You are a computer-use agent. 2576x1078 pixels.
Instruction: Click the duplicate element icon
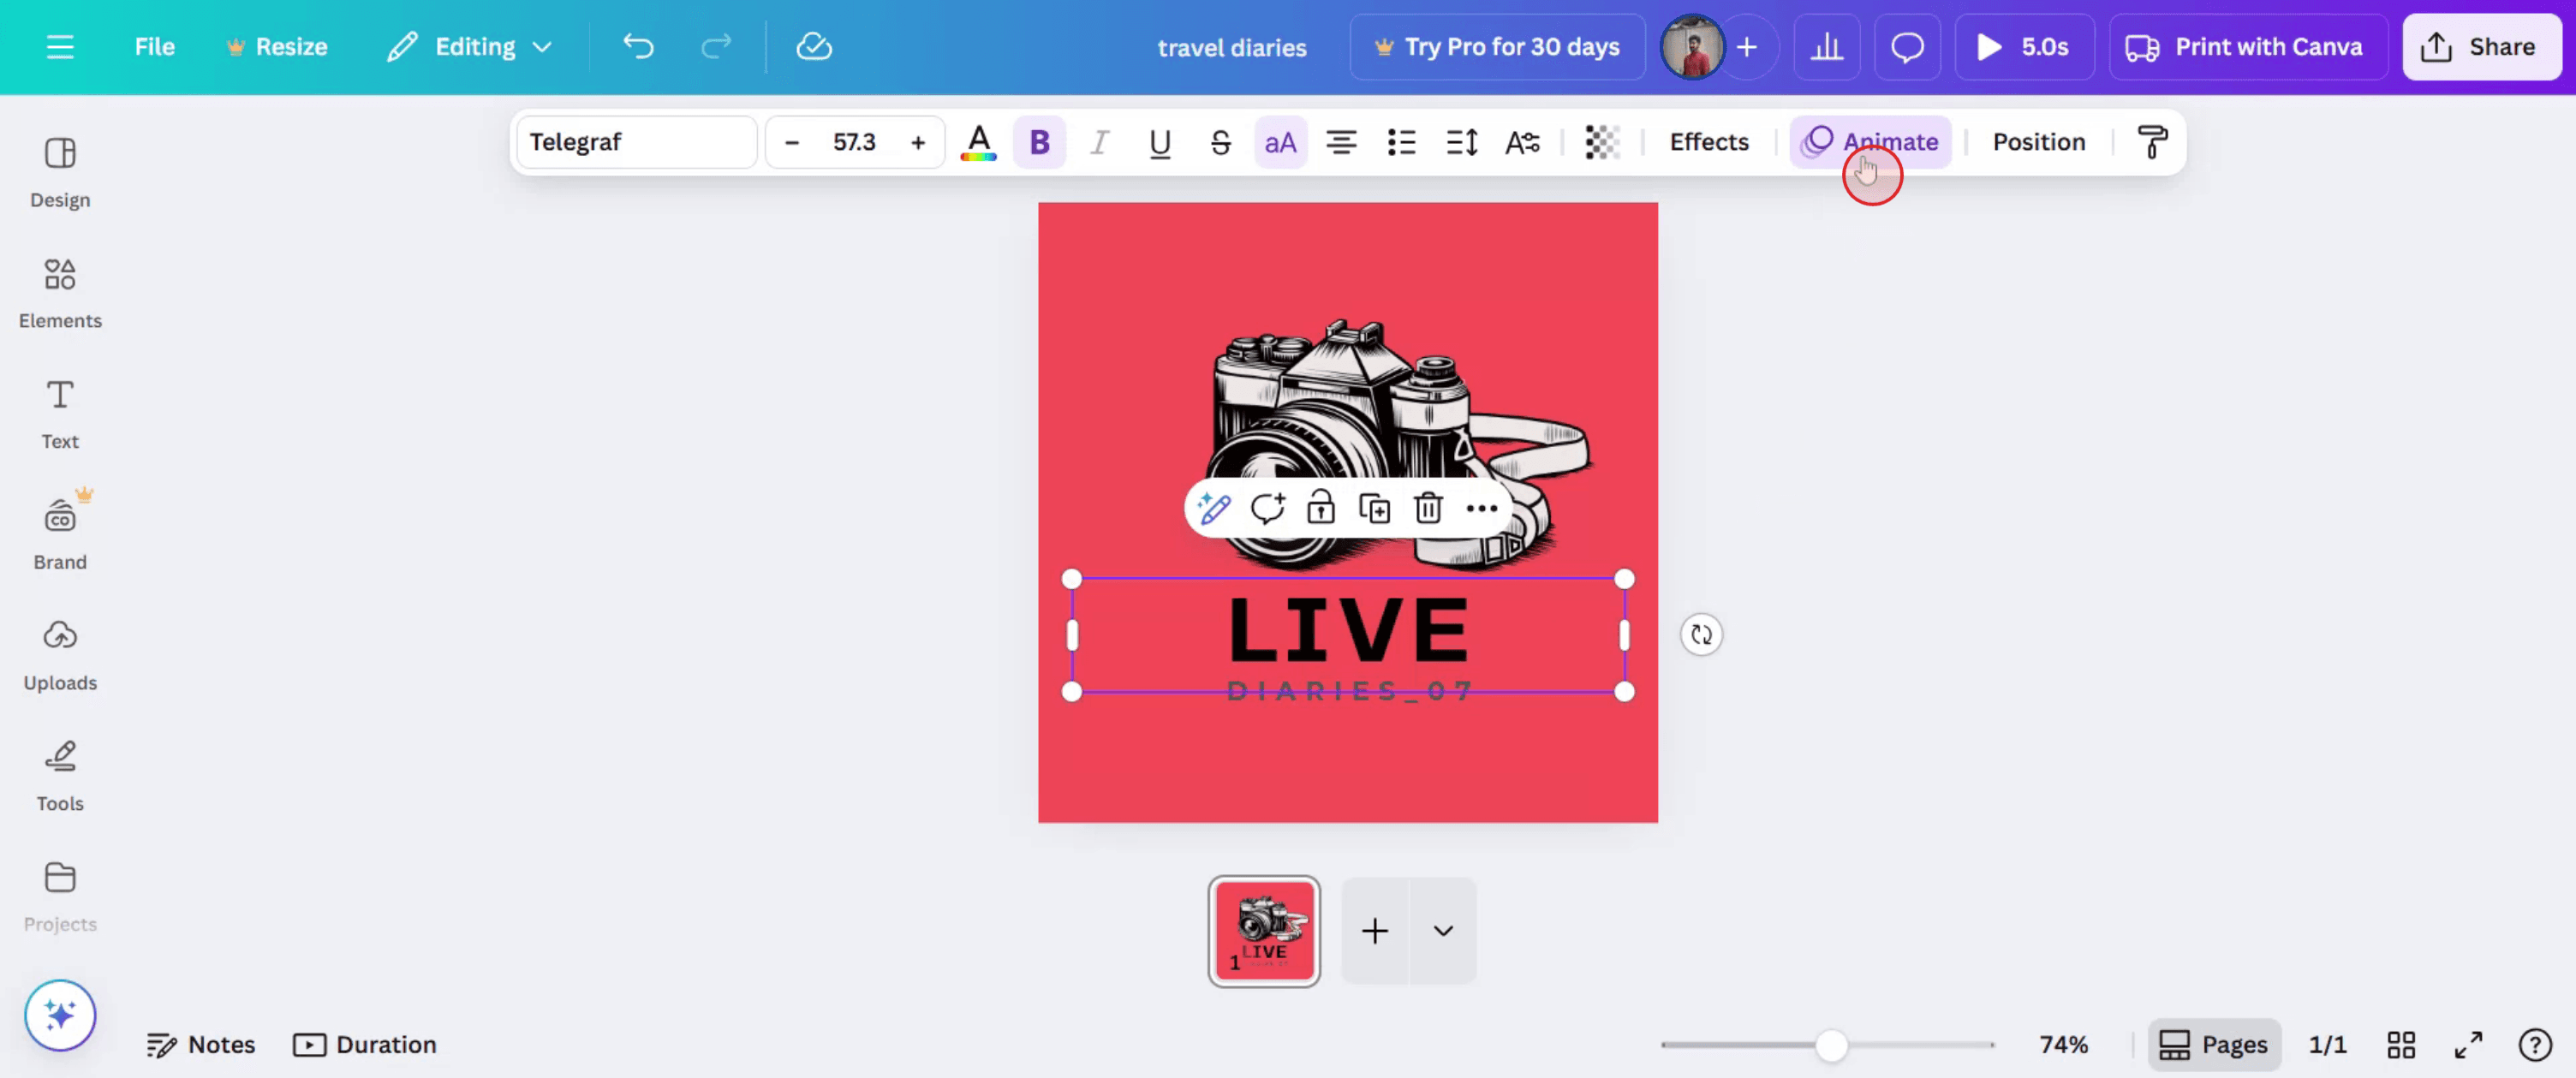pos(1374,508)
